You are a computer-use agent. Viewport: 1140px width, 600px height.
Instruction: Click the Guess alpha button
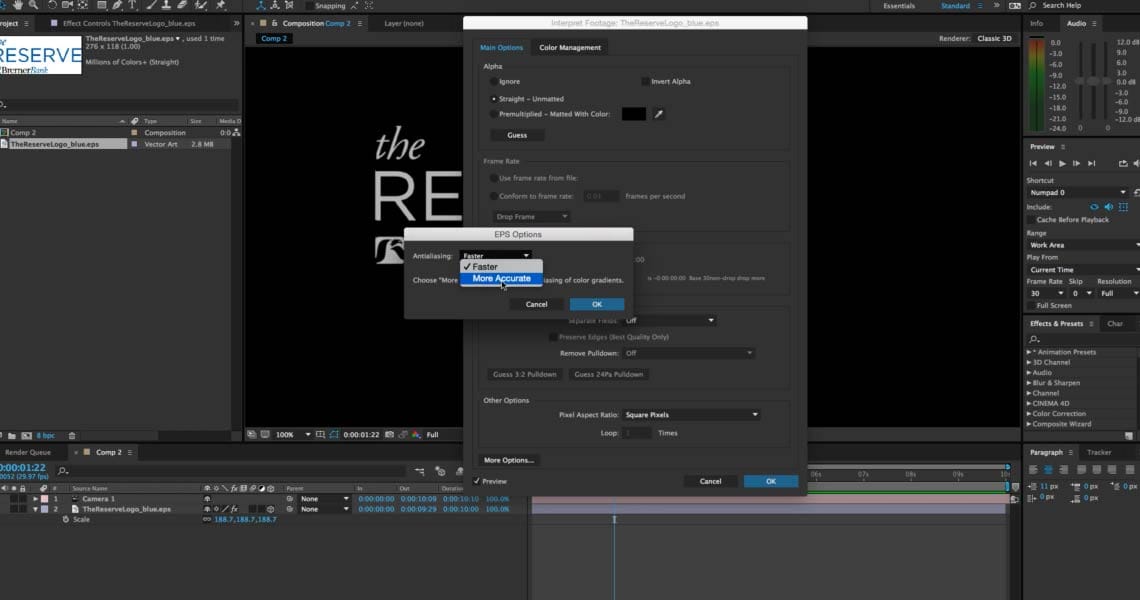click(517, 135)
